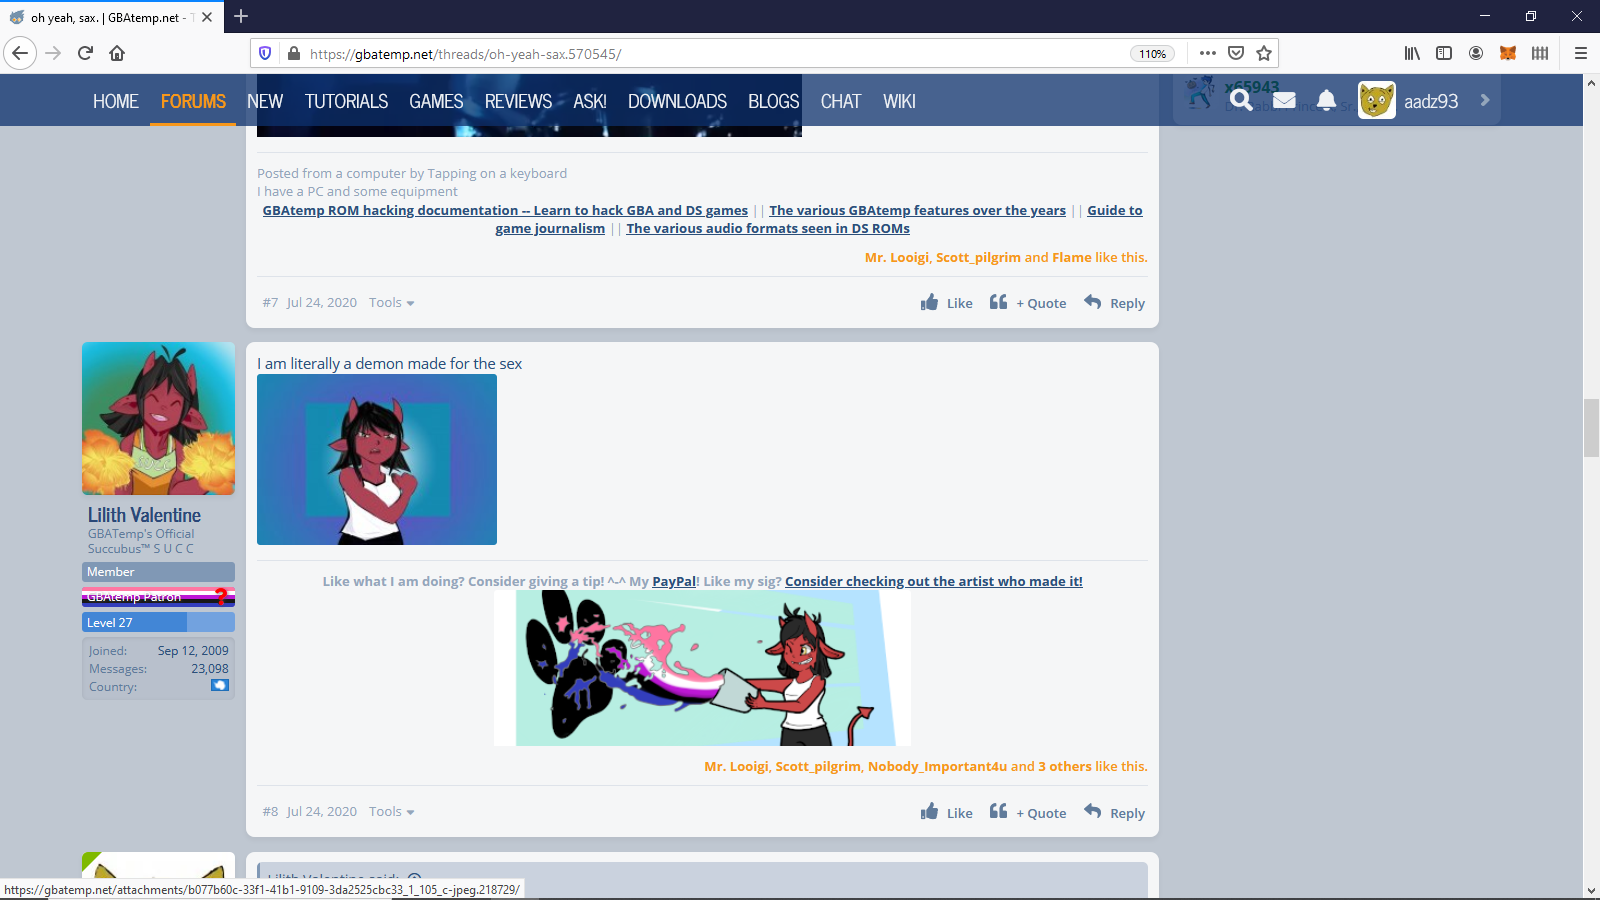1600x900 pixels.
Task: Click the country flag under Lilith Valentine
Action: coord(220,686)
